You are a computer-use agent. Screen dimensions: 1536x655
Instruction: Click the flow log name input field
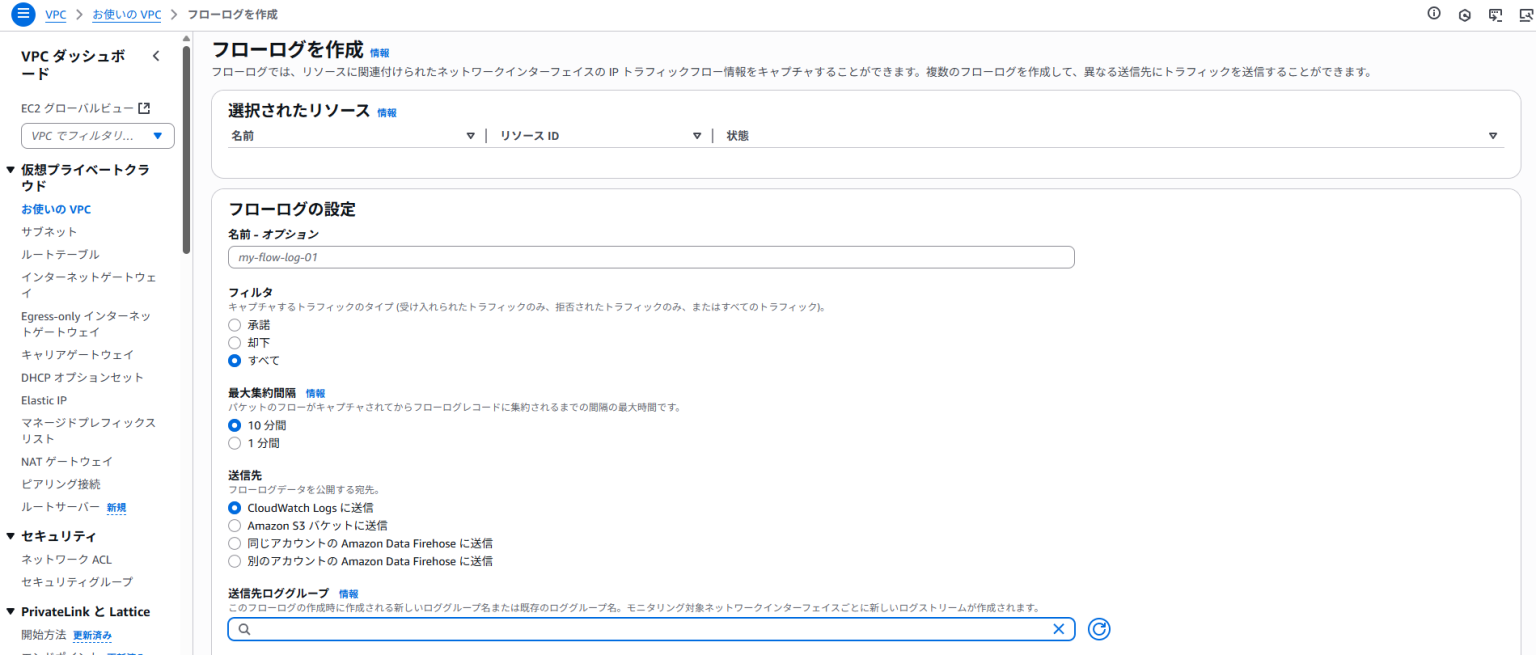pyautogui.click(x=651, y=257)
